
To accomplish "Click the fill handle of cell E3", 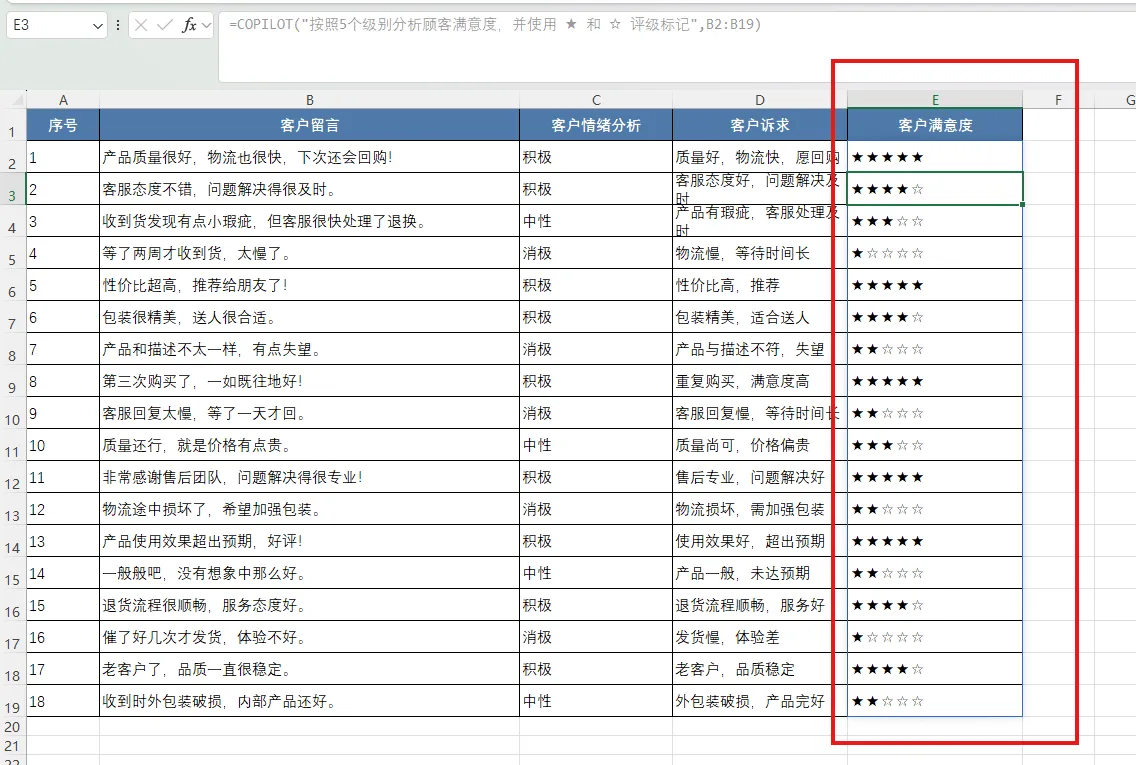I will pyautogui.click(x=1022, y=204).
